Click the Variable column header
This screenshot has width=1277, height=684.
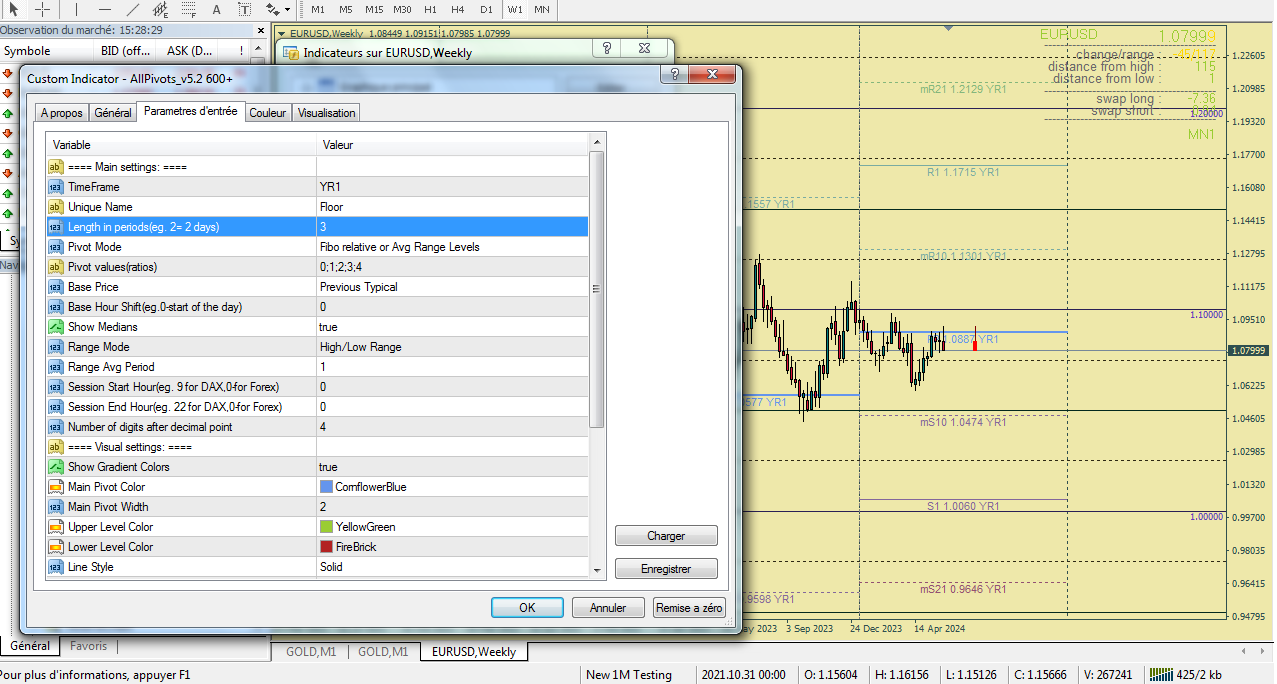click(x=181, y=145)
